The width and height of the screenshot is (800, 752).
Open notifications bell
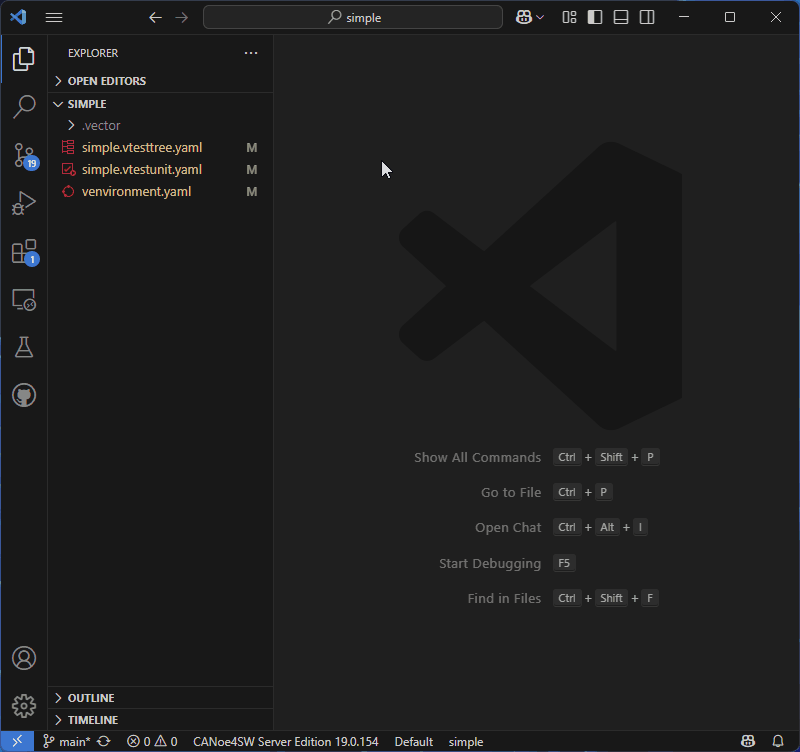coord(778,741)
